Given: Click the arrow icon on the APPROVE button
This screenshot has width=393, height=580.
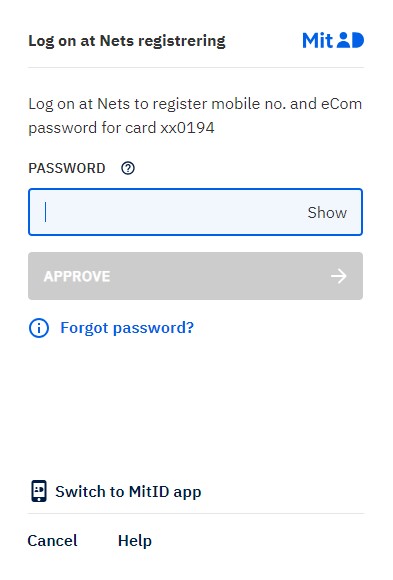Looking at the screenshot, I should (339, 276).
